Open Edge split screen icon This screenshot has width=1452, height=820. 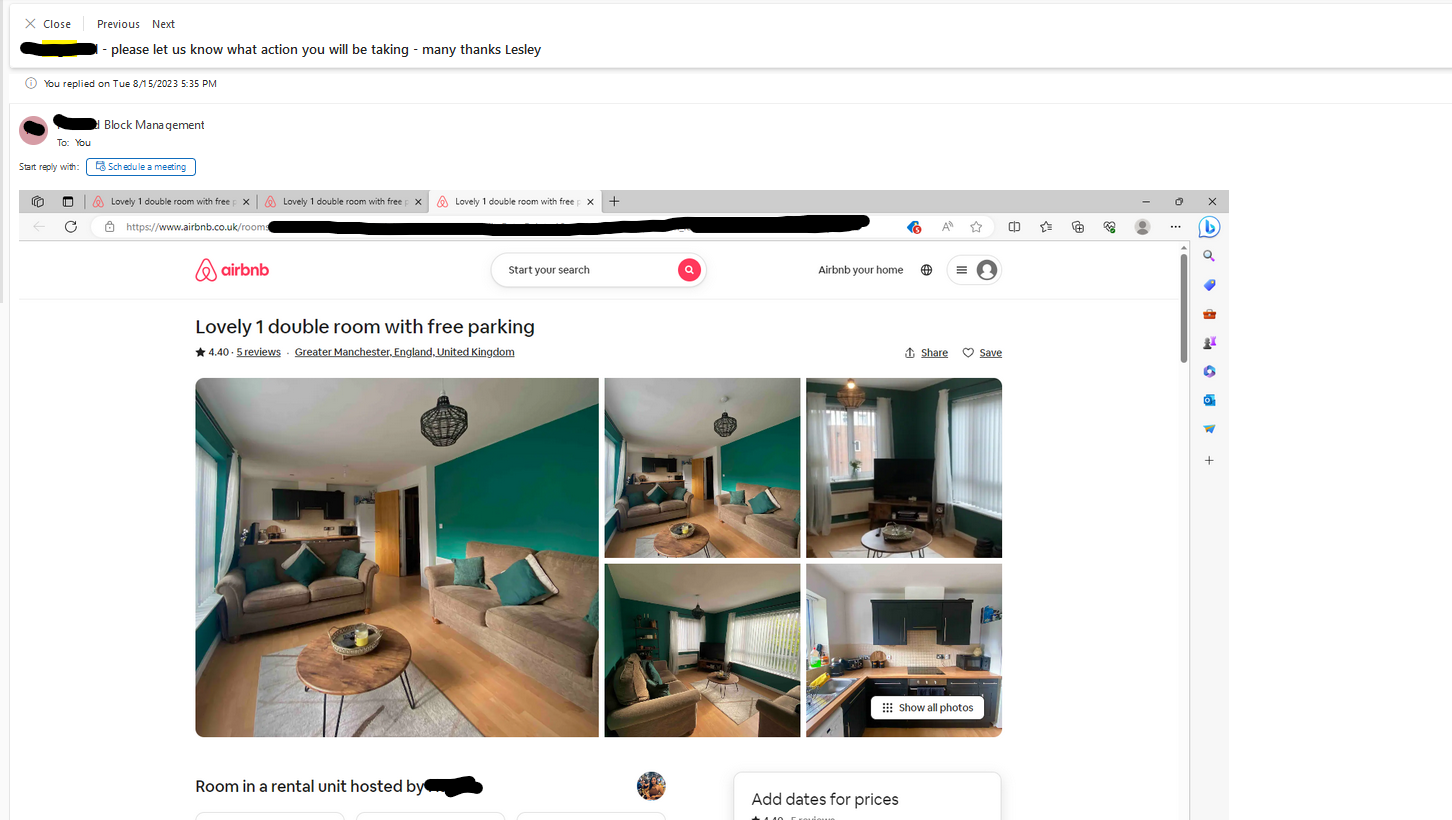1014,227
